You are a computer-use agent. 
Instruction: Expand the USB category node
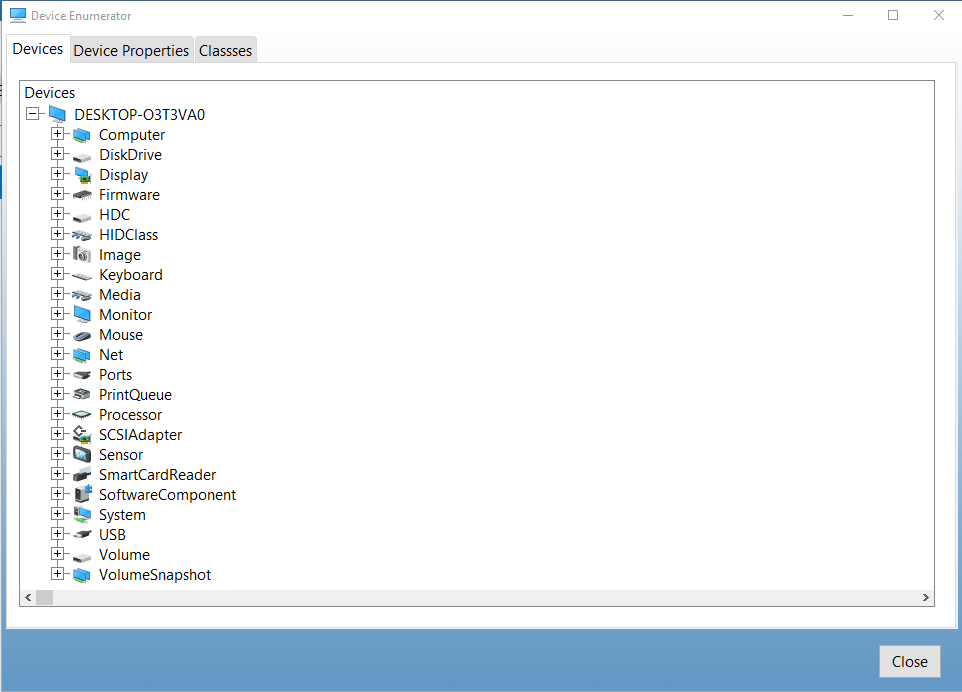58,534
